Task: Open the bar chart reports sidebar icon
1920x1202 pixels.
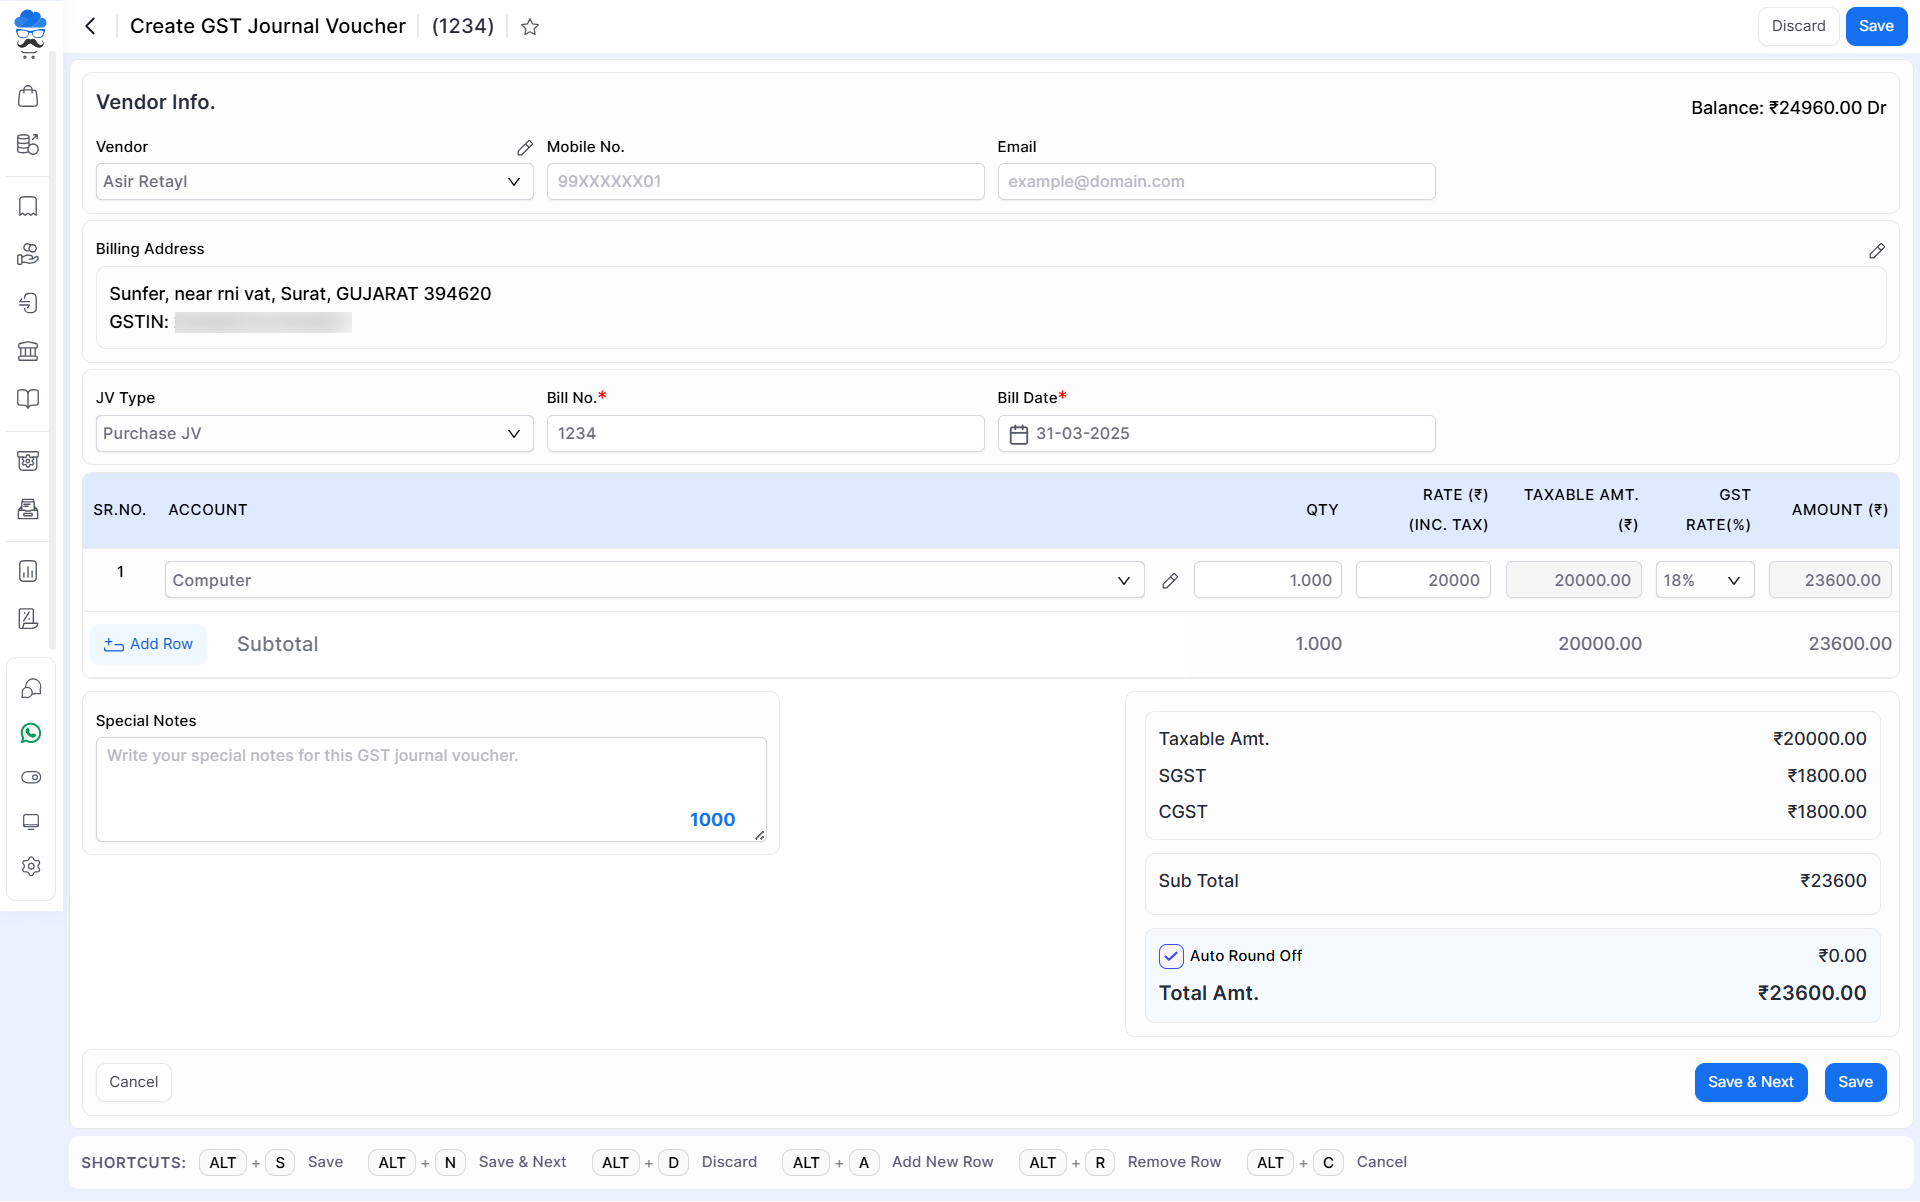Action: pos(29,571)
